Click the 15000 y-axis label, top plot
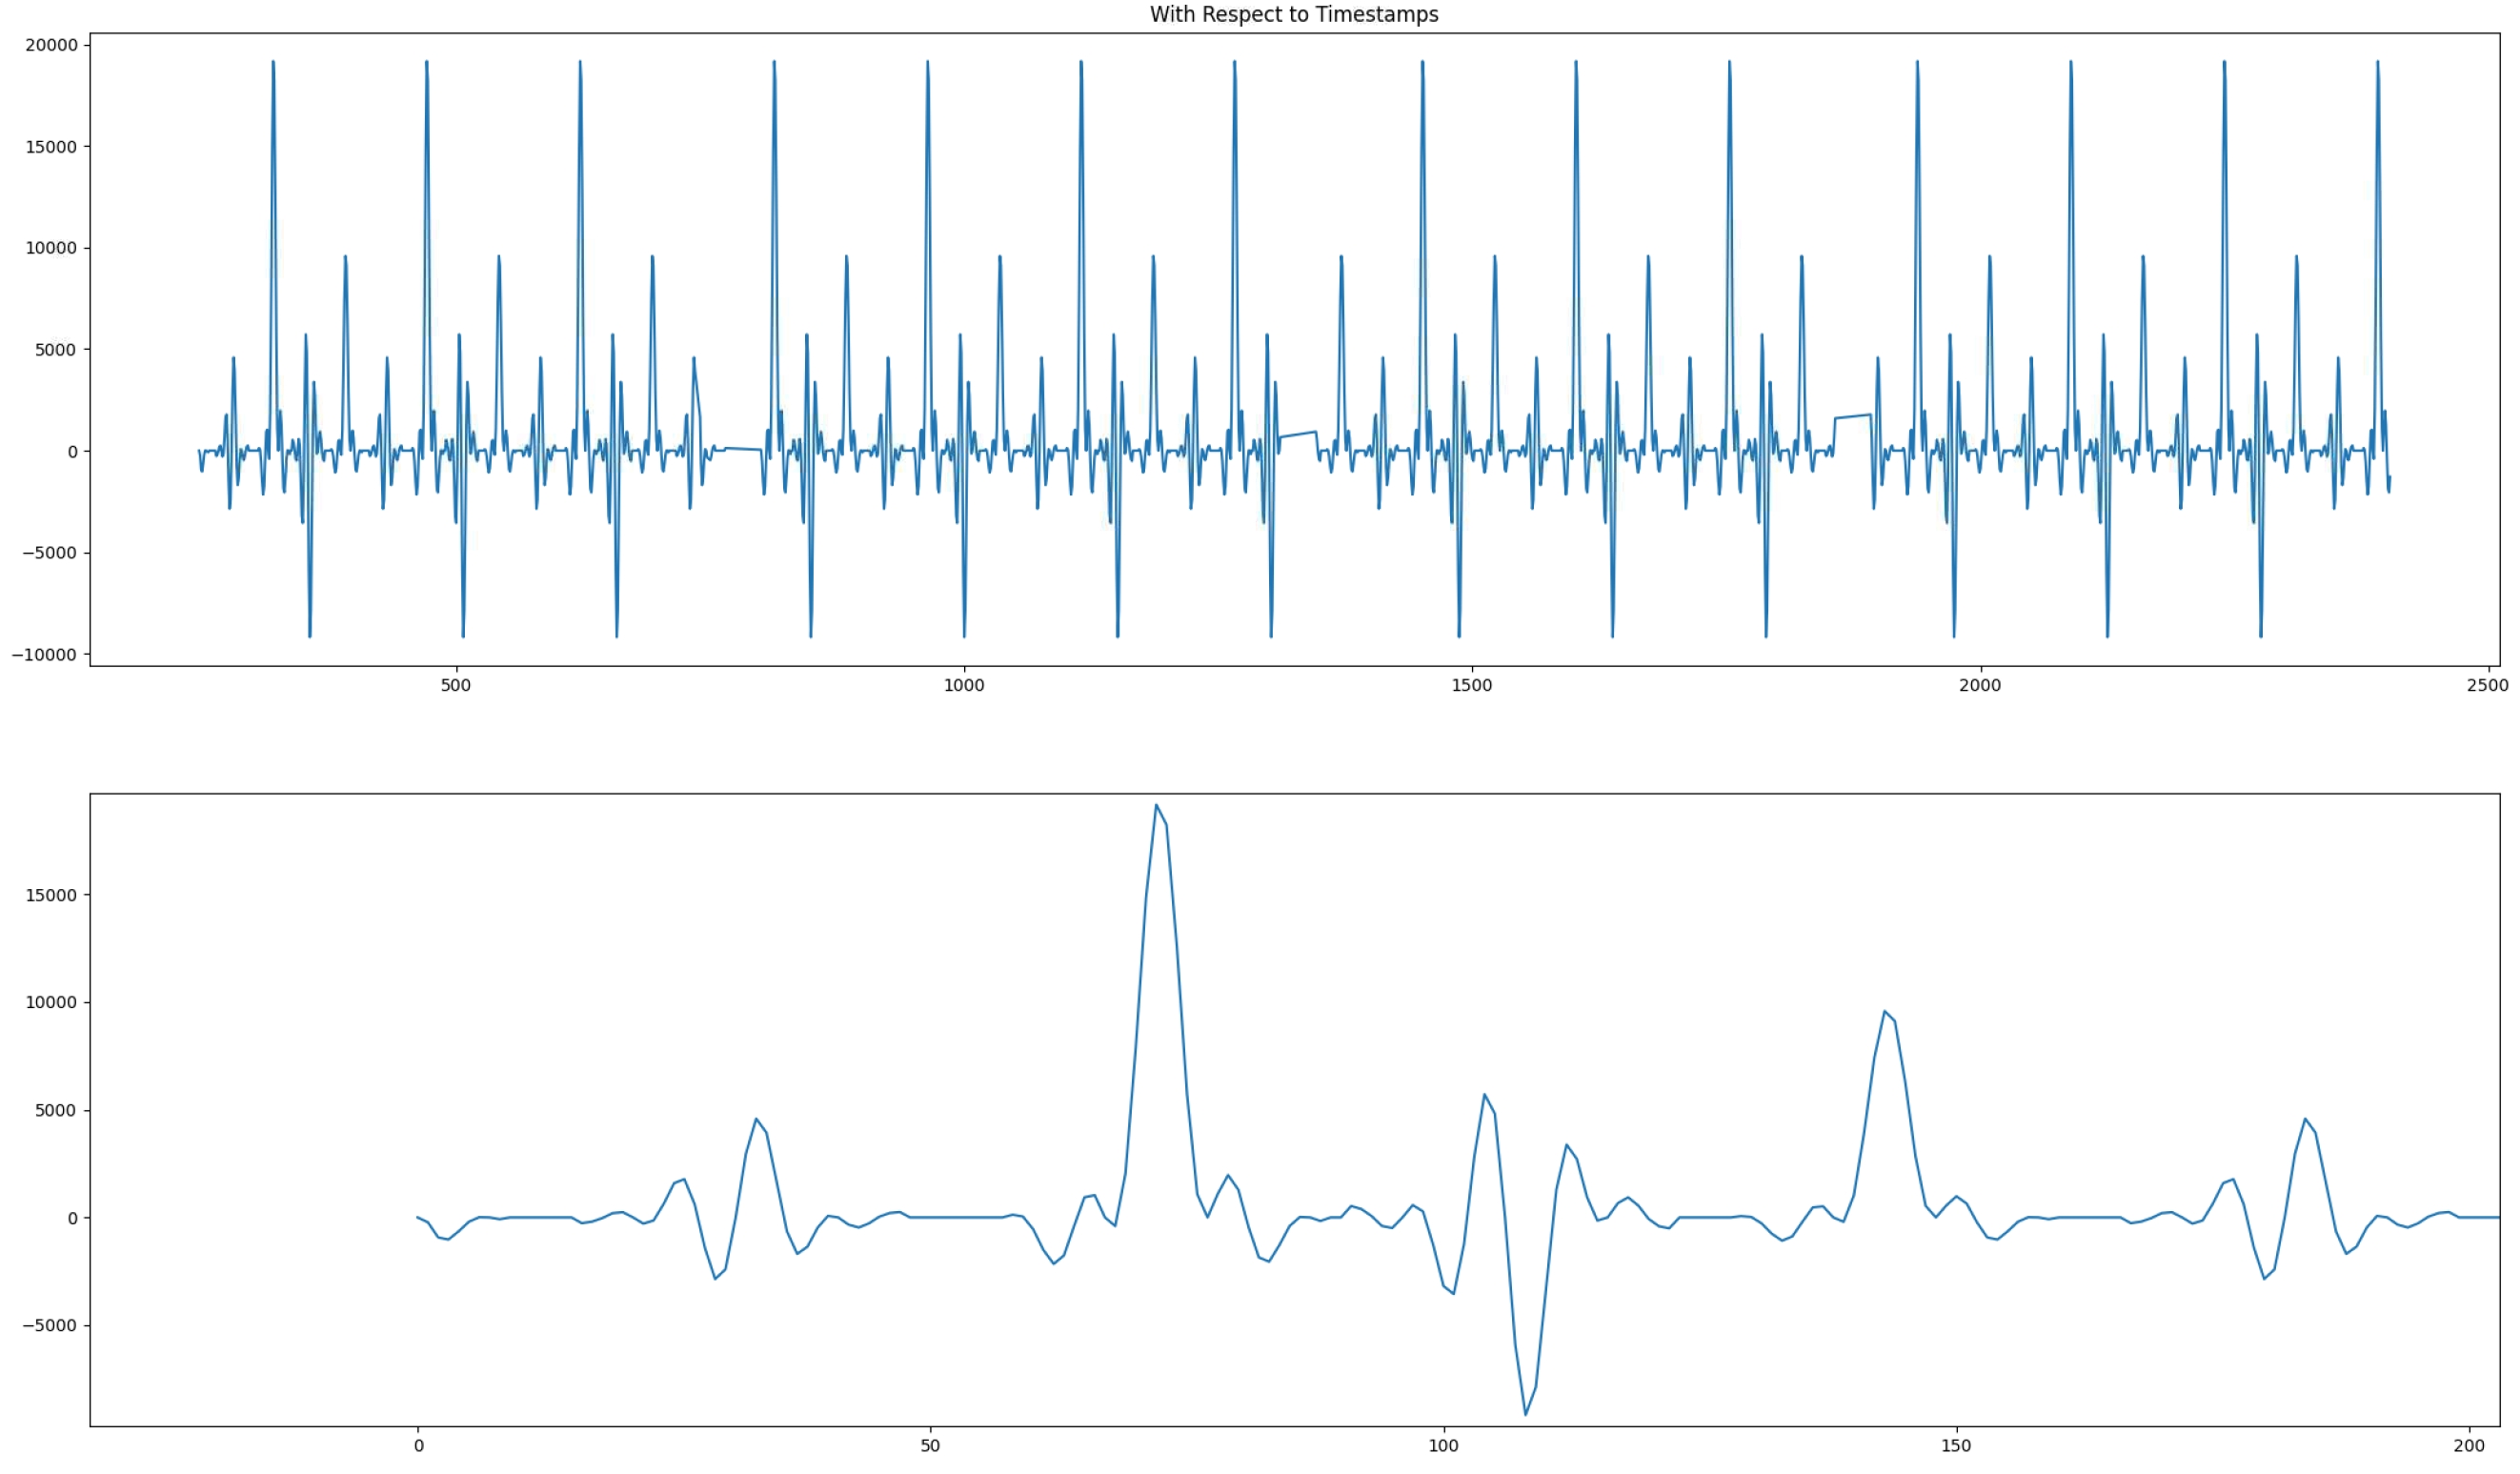Screen dimensions: 2520x1474 51,147
